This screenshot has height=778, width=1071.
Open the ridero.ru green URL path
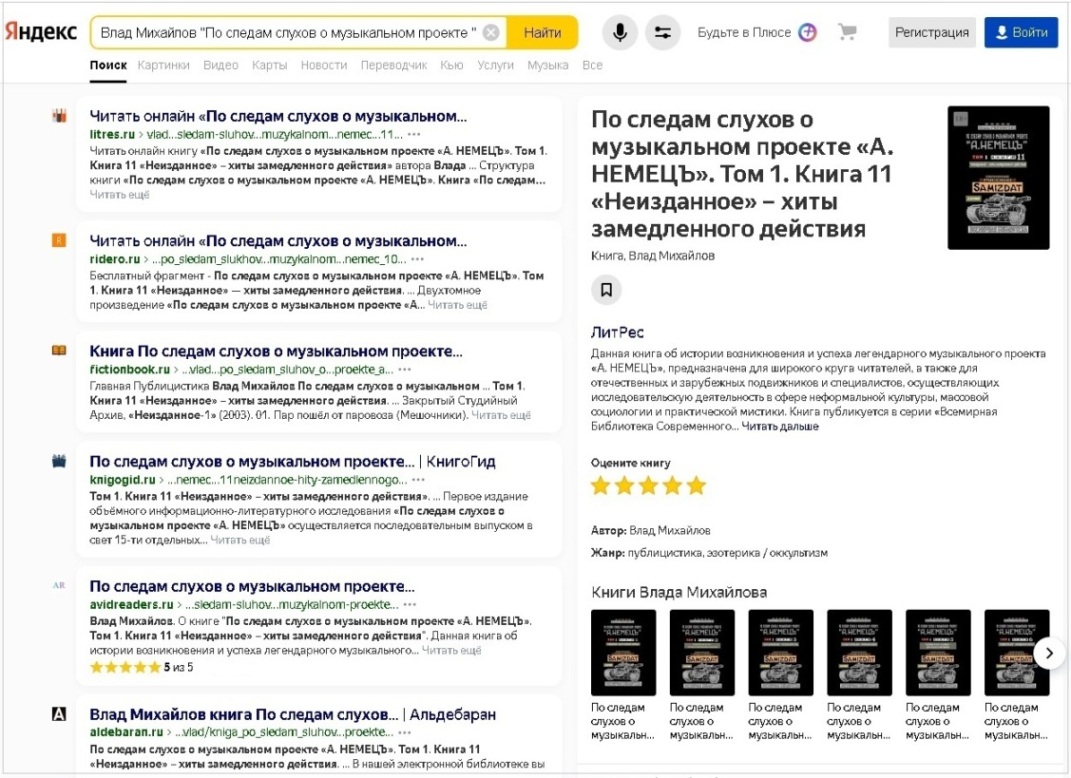click(x=248, y=259)
